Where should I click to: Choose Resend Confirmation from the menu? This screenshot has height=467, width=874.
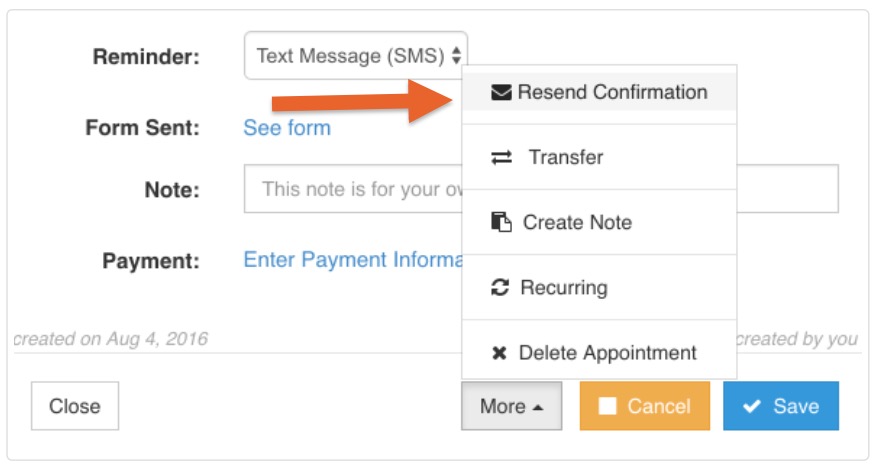coord(599,92)
